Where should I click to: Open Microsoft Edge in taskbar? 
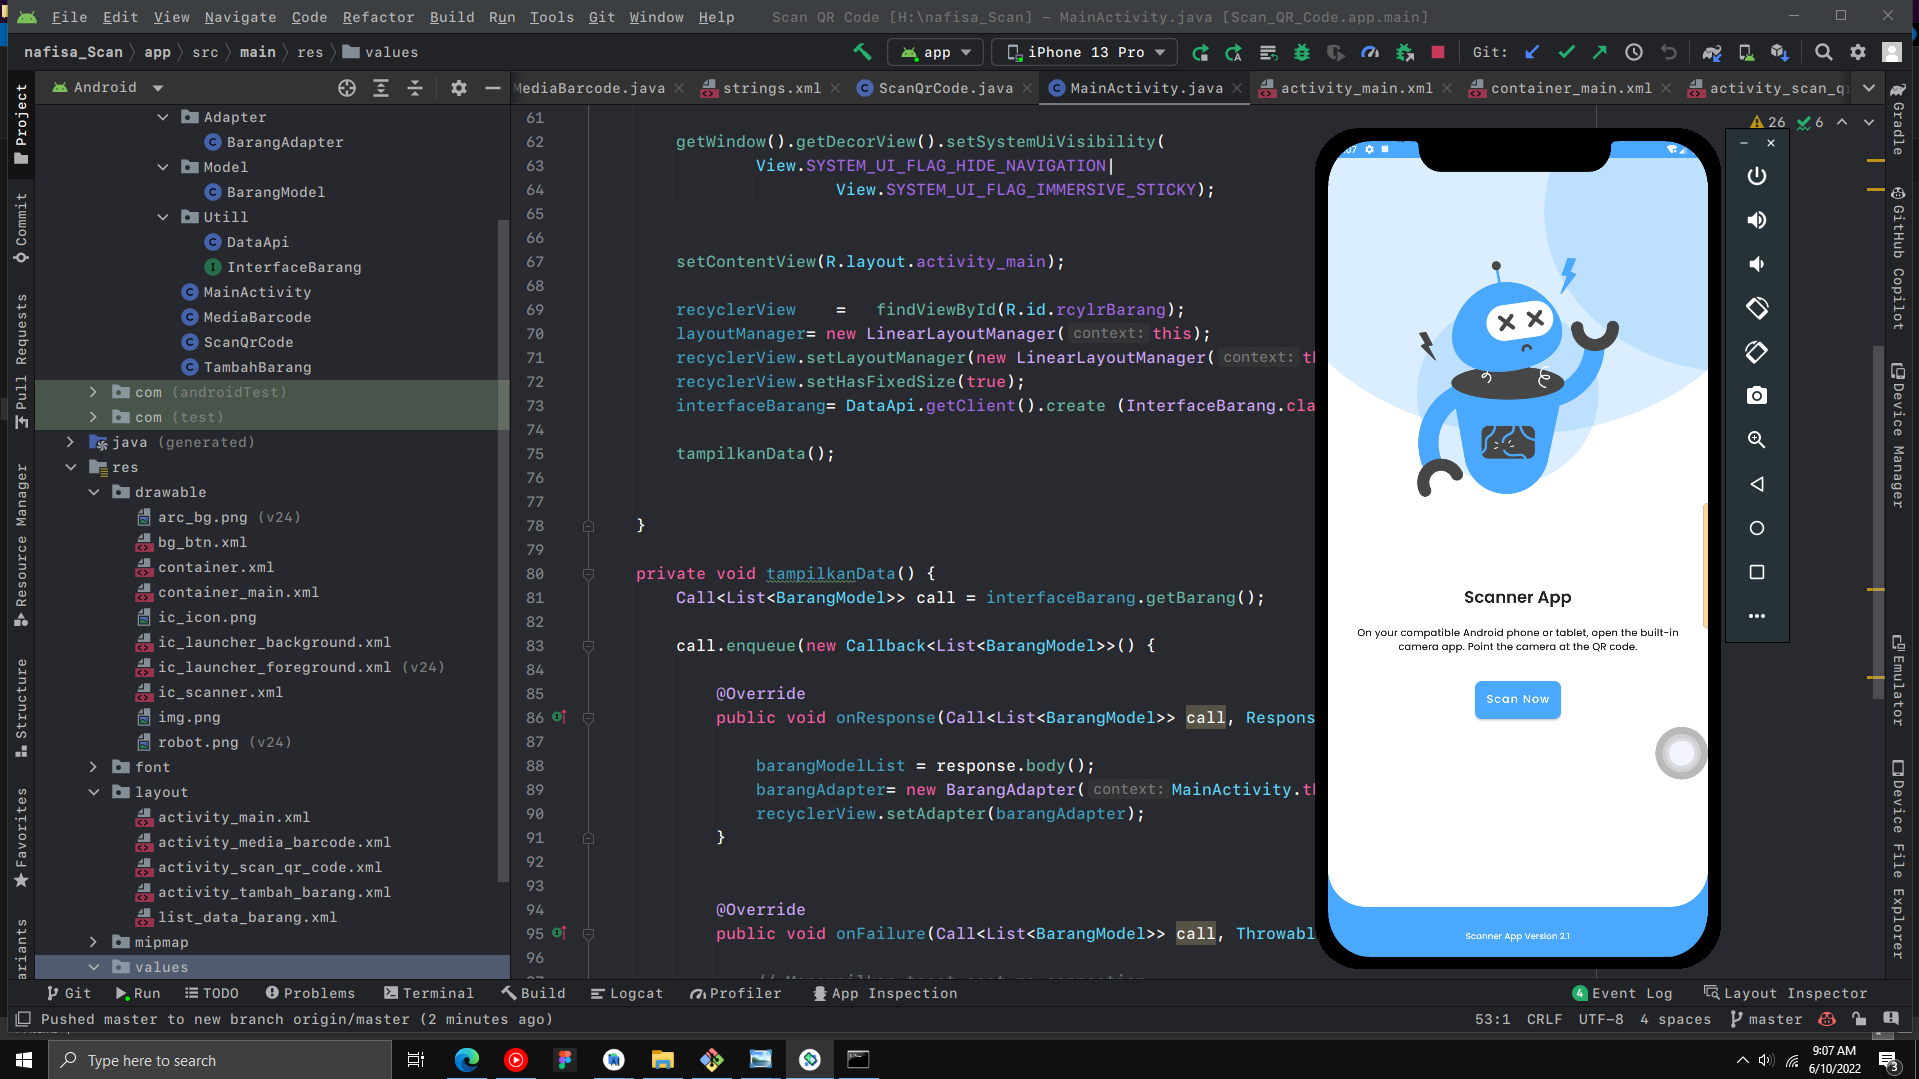[466, 1060]
